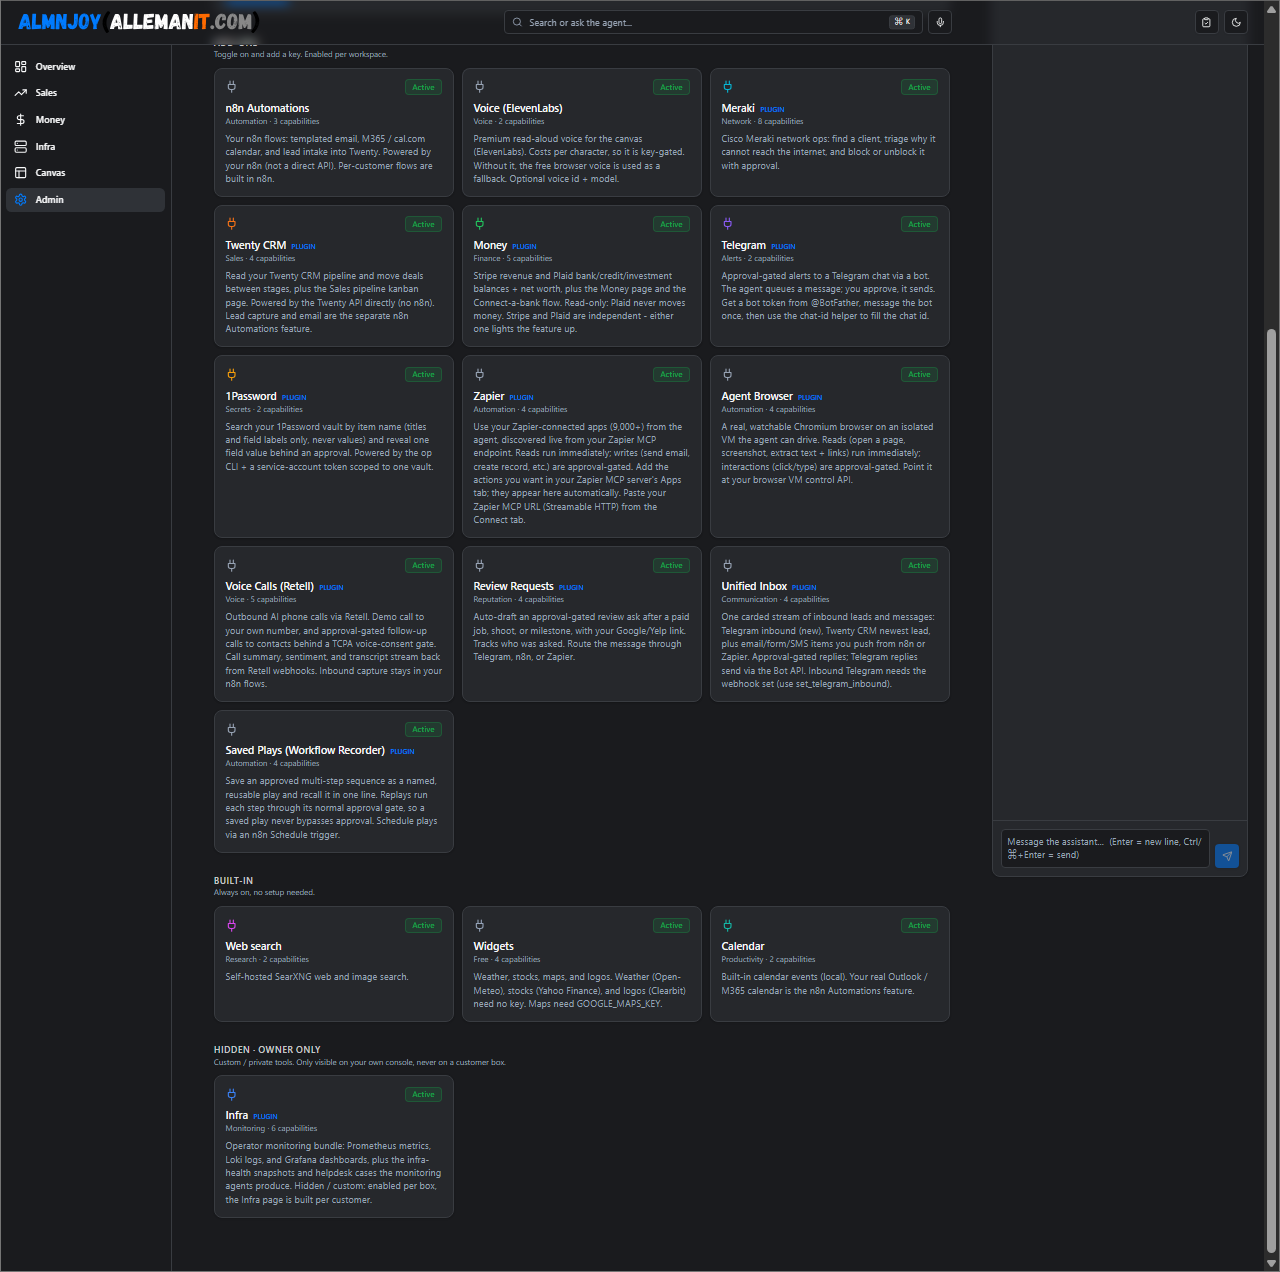
Task: Select the Admin page label in sidebar
Action: click(x=49, y=200)
